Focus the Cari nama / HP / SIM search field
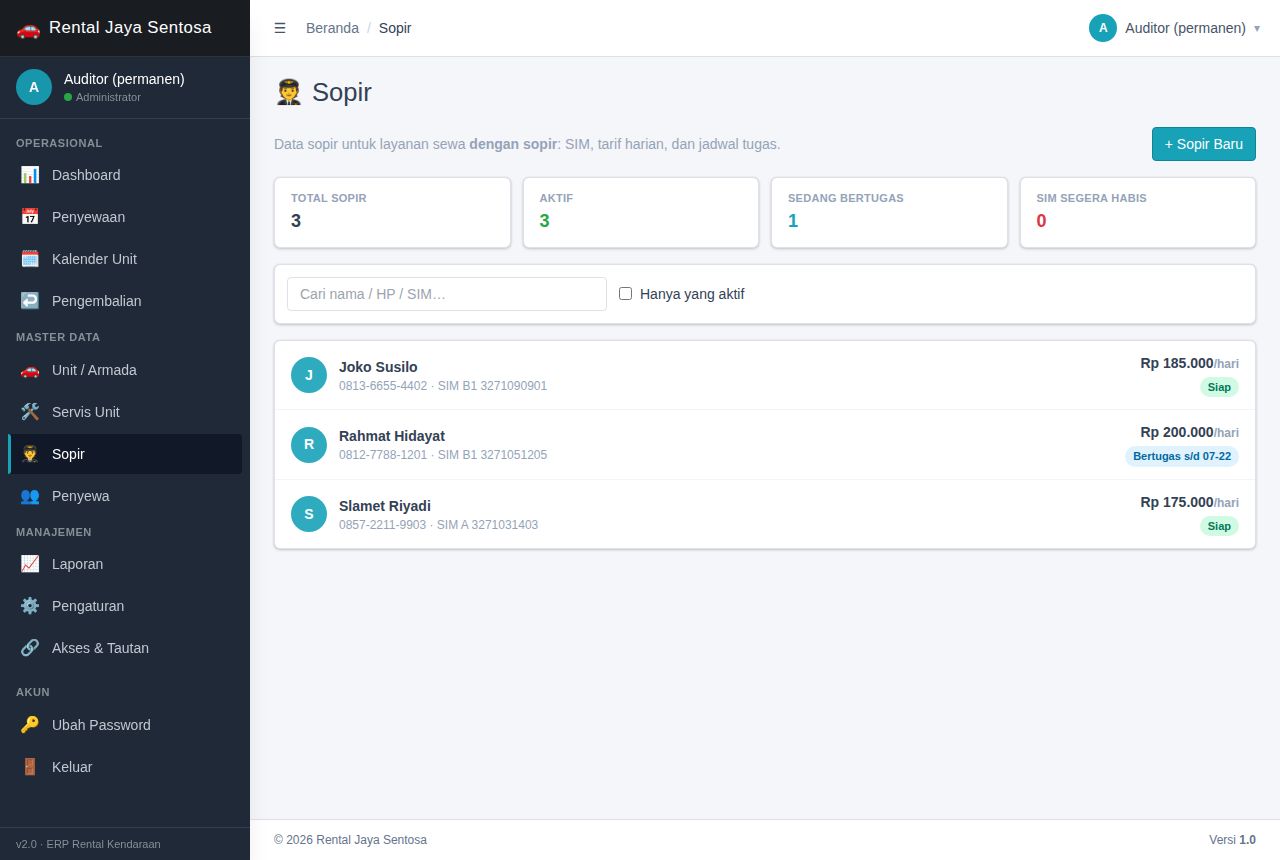Viewport: 1280px width, 860px height. [447, 294]
